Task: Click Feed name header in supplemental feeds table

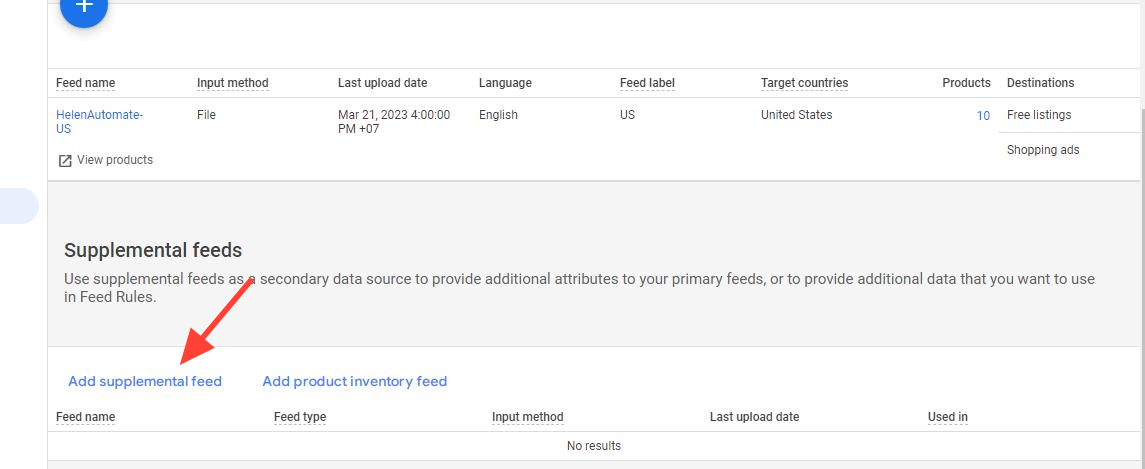Action: [x=86, y=417]
